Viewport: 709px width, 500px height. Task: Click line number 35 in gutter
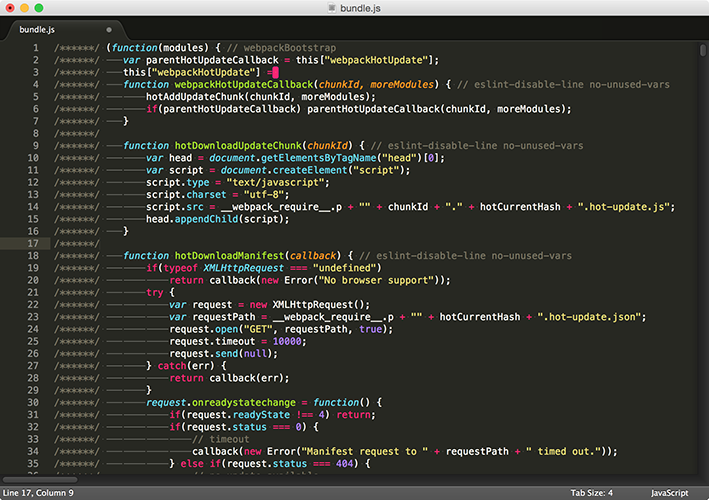click(33, 463)
